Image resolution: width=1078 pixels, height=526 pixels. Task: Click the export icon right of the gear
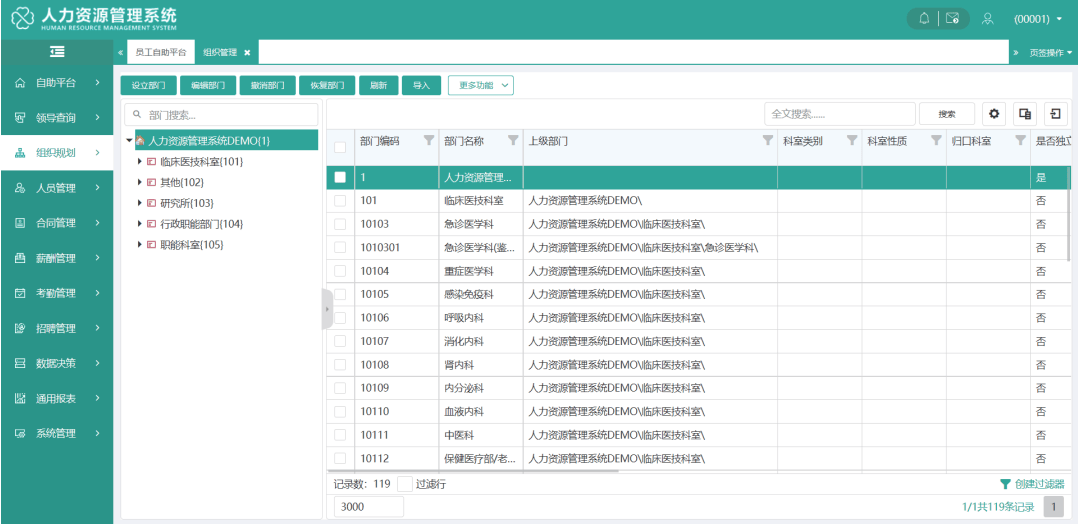pyautogui.click(x=1025, y=114)
